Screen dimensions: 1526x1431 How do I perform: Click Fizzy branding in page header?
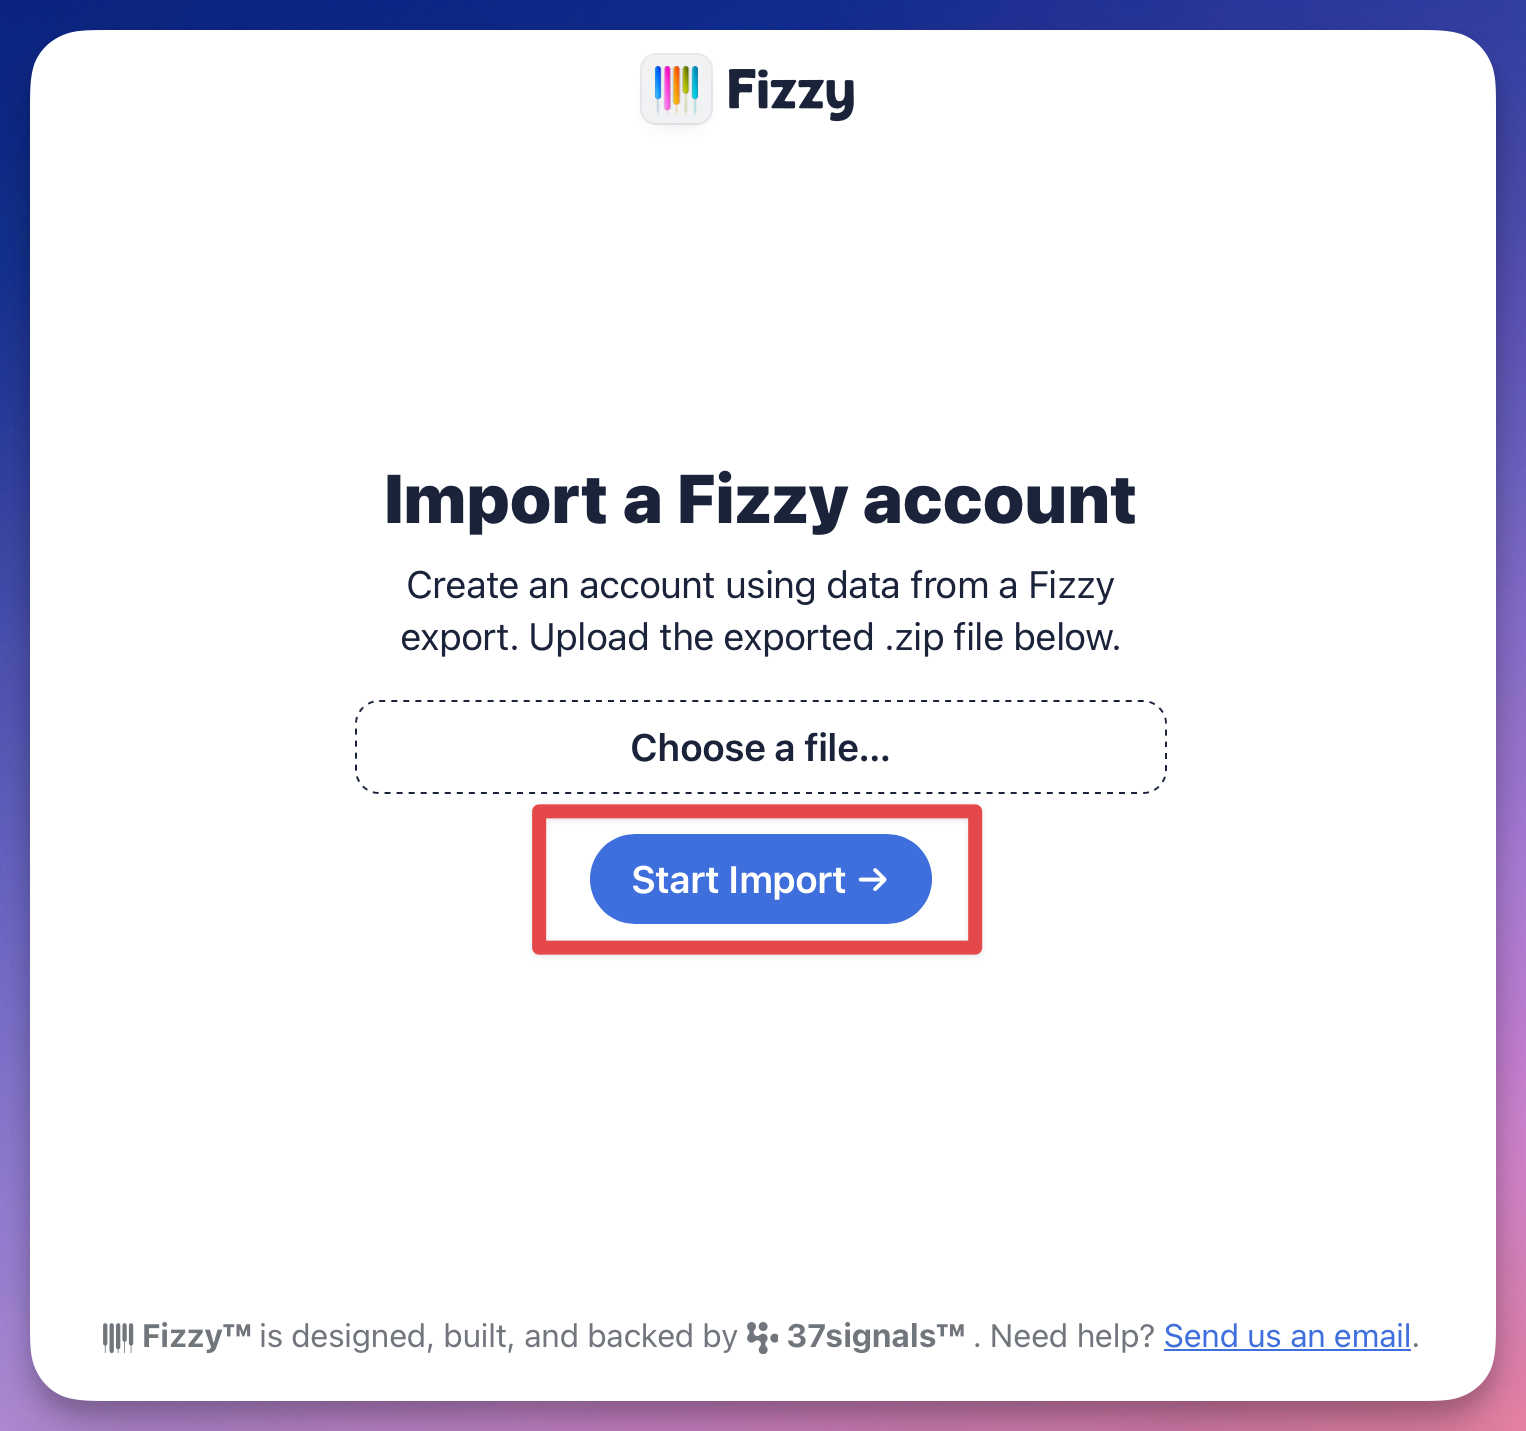coord(748,91)
